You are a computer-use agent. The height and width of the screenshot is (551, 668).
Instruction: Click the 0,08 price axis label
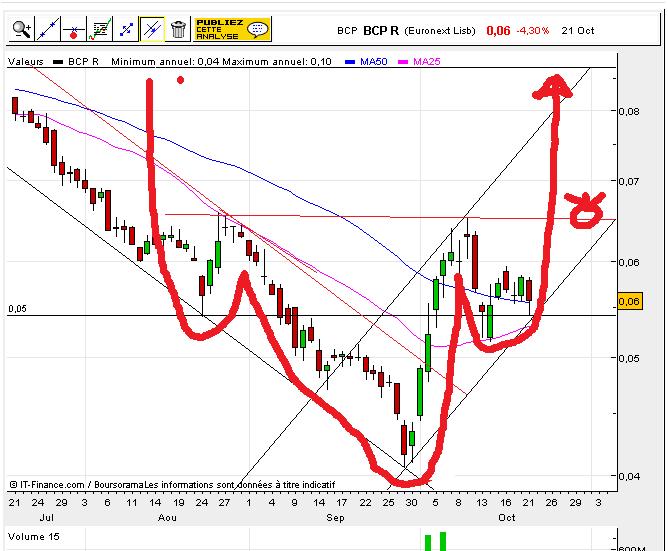click(629, 112)
